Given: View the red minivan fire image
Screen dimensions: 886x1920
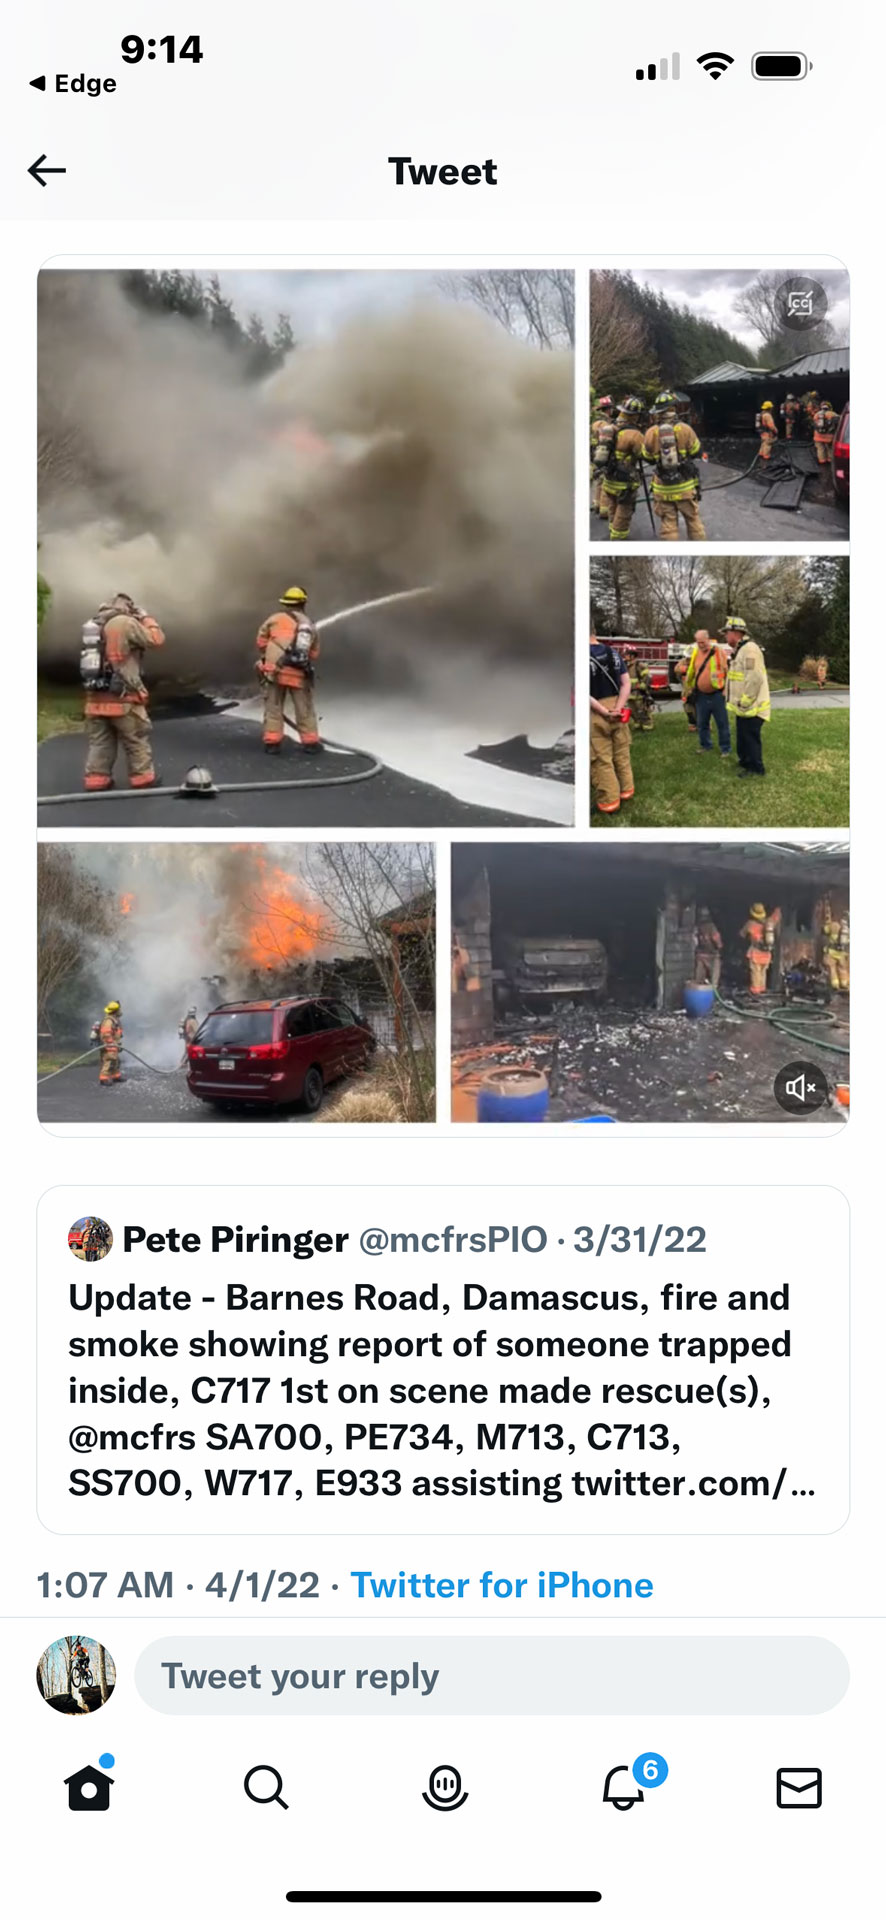Looking at the screenshot, I should (x=237, y=982).
